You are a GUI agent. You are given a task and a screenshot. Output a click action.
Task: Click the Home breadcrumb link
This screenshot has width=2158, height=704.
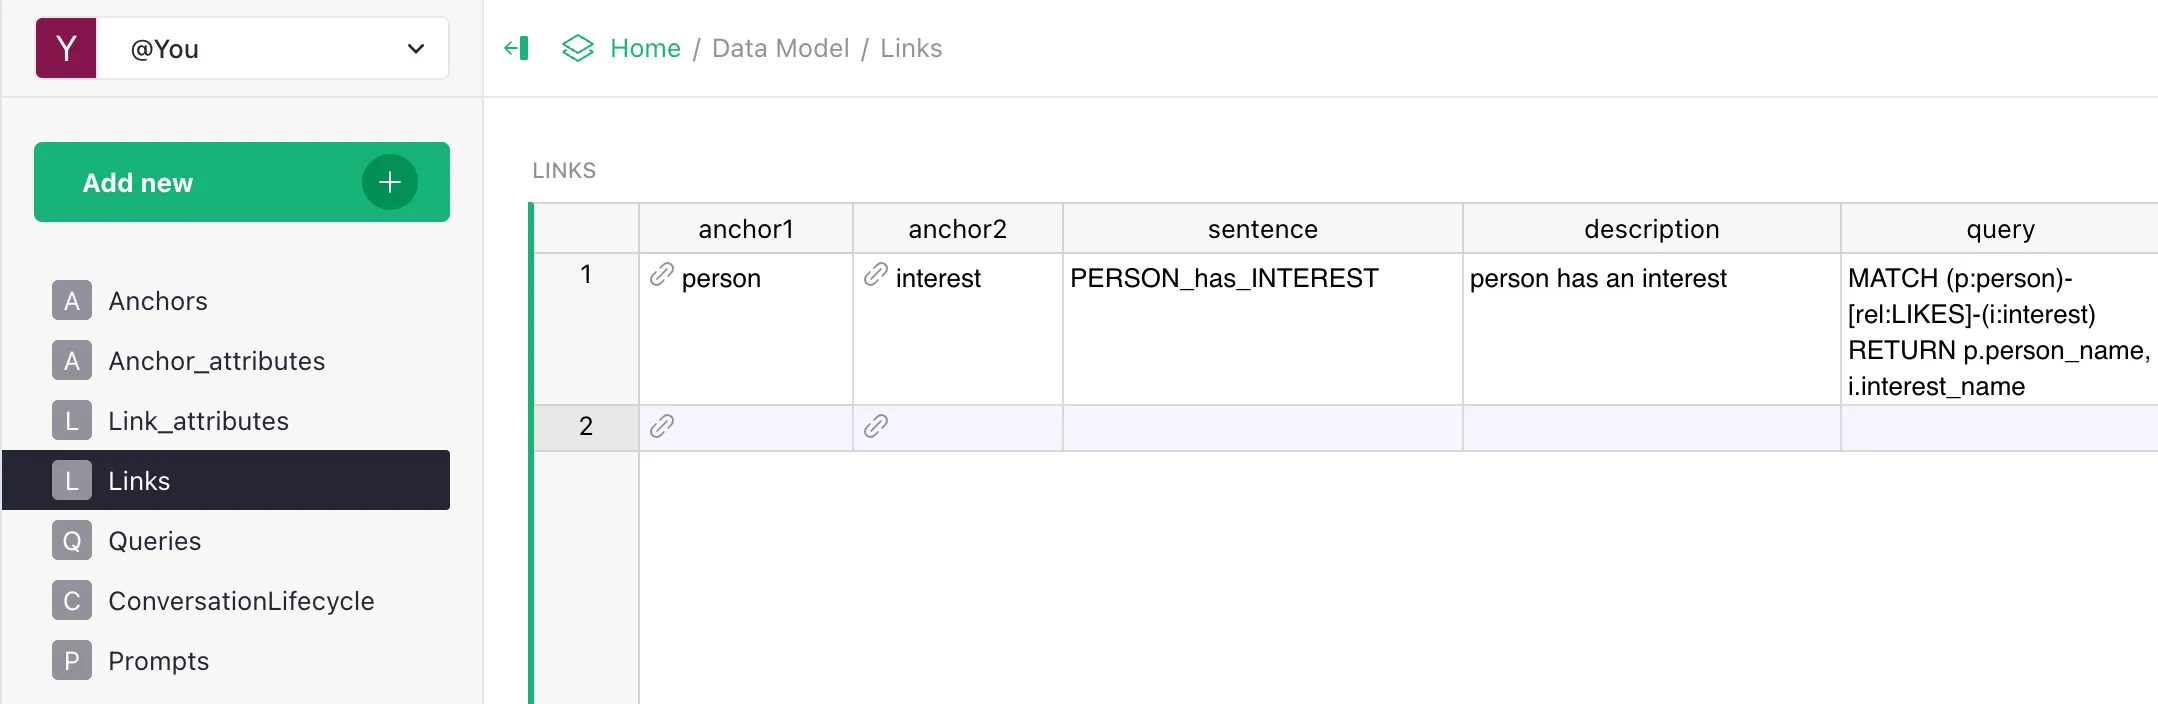point(645,48)
